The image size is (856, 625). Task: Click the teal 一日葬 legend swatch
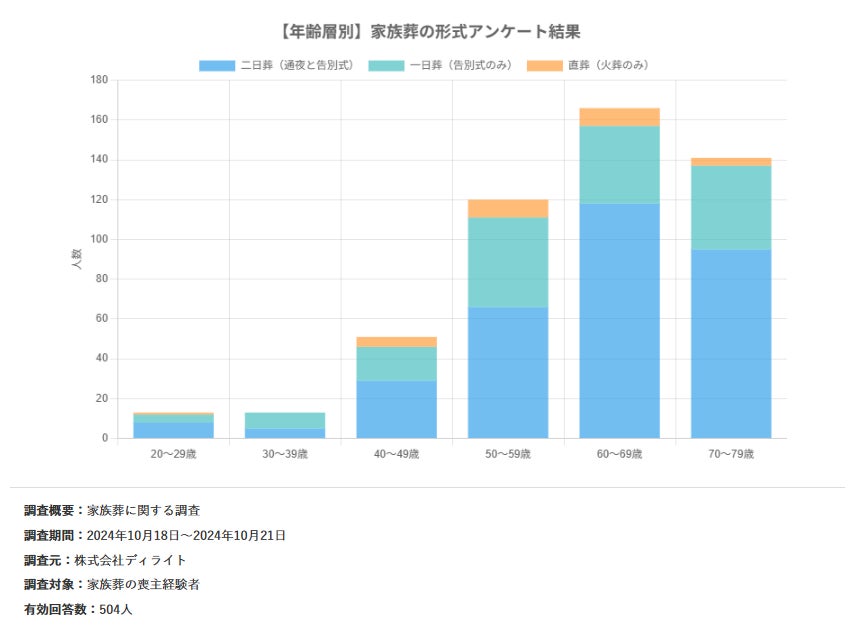click(x=386, y=66)
